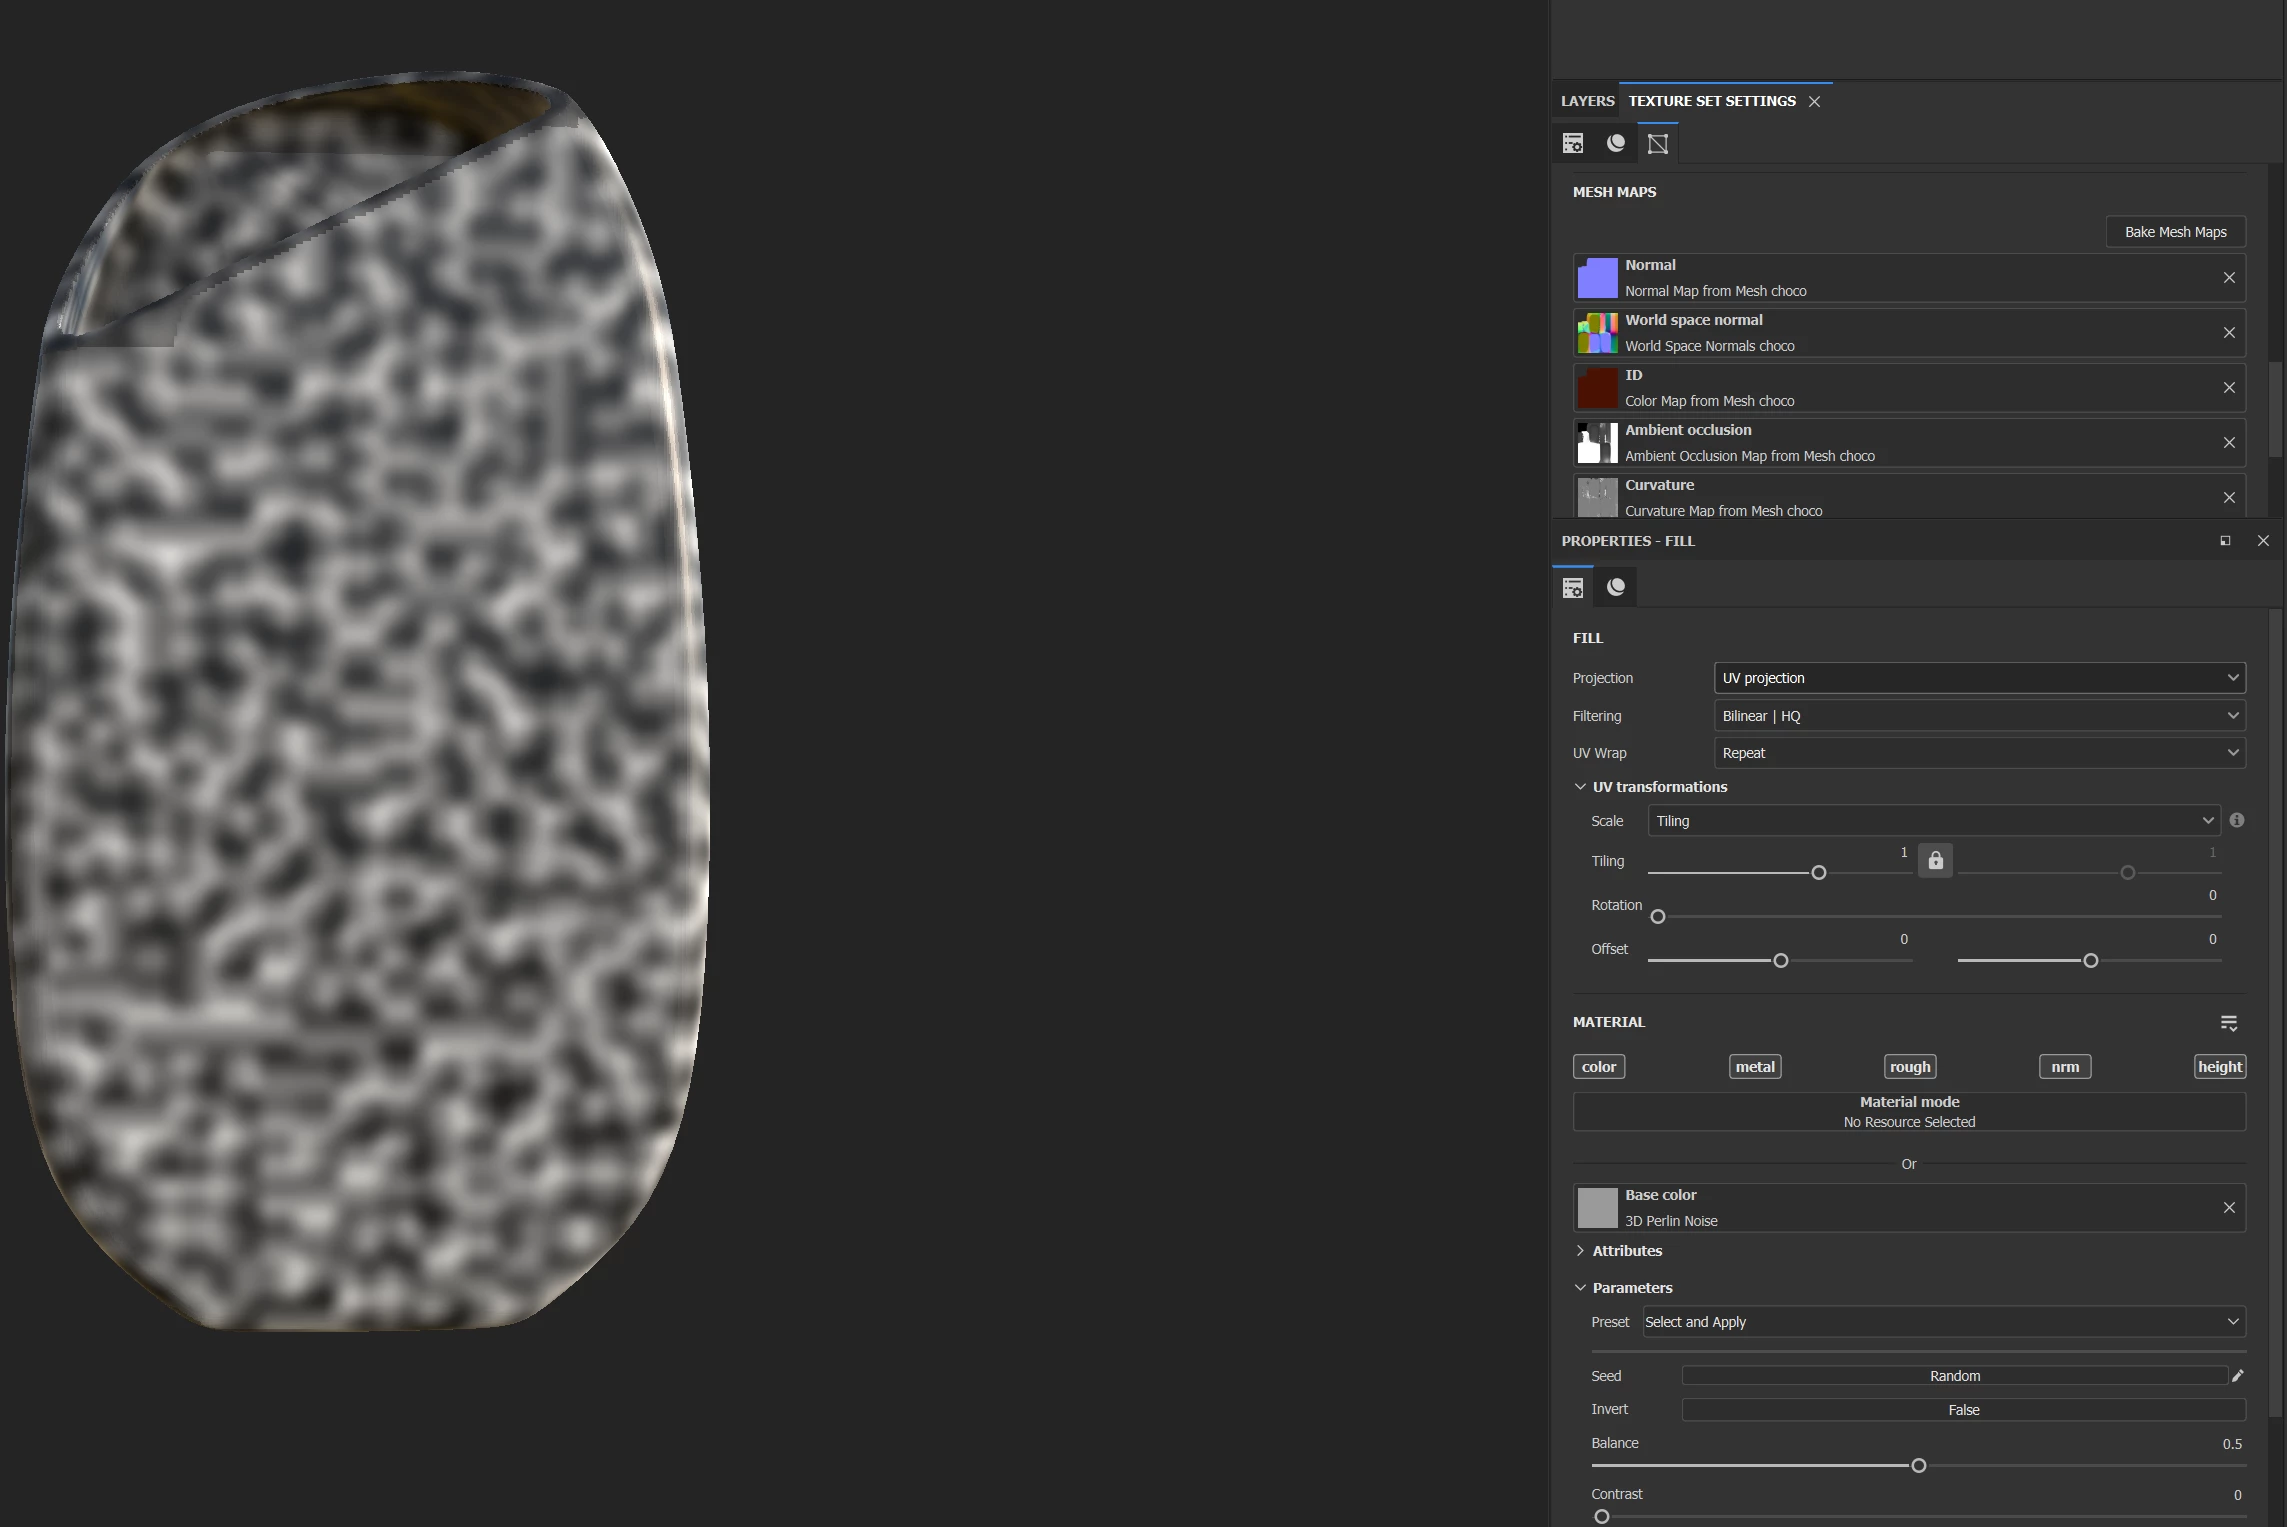Screen dimensions: 2287x1527
Task: Expand the Attributes section
Action: [1626, 1251]
